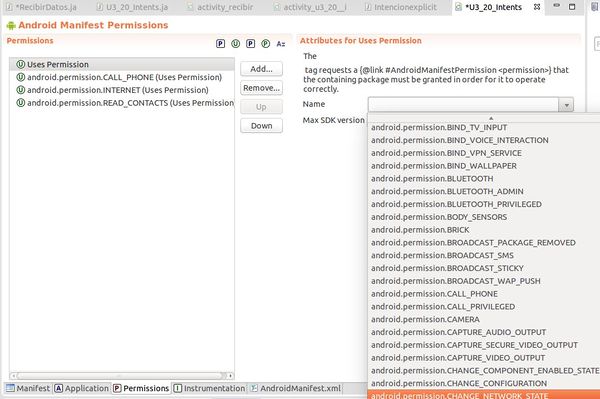
Task: Choose android.permission.BODY_SENSORS from dropdown
Action: (484, 217)
